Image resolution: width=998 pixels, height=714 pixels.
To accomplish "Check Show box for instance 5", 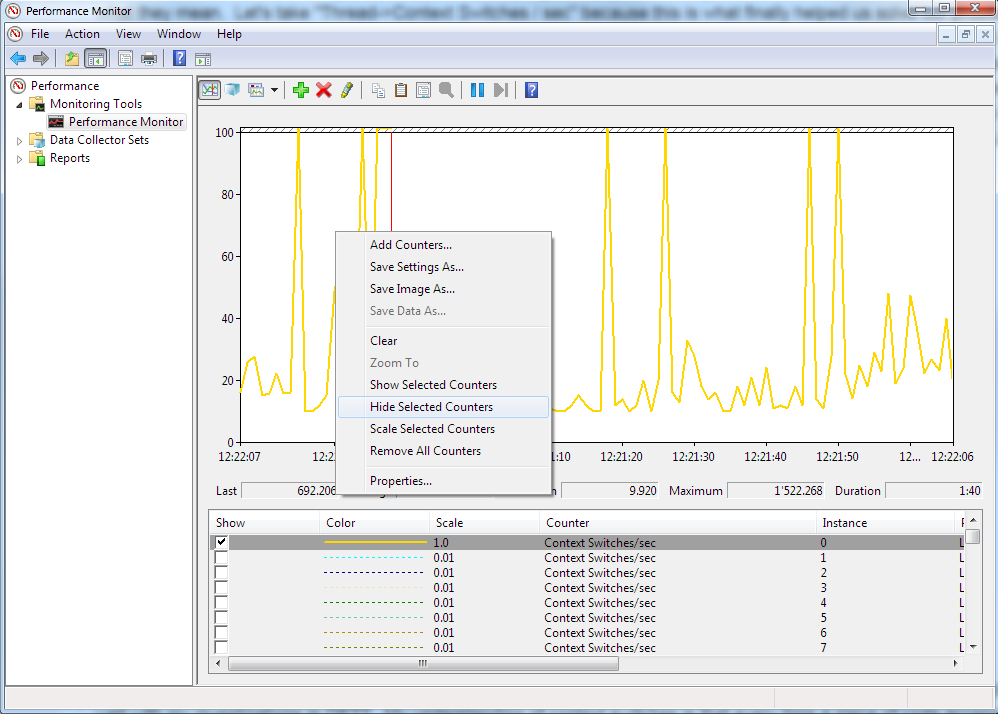I will pos(221,617).
